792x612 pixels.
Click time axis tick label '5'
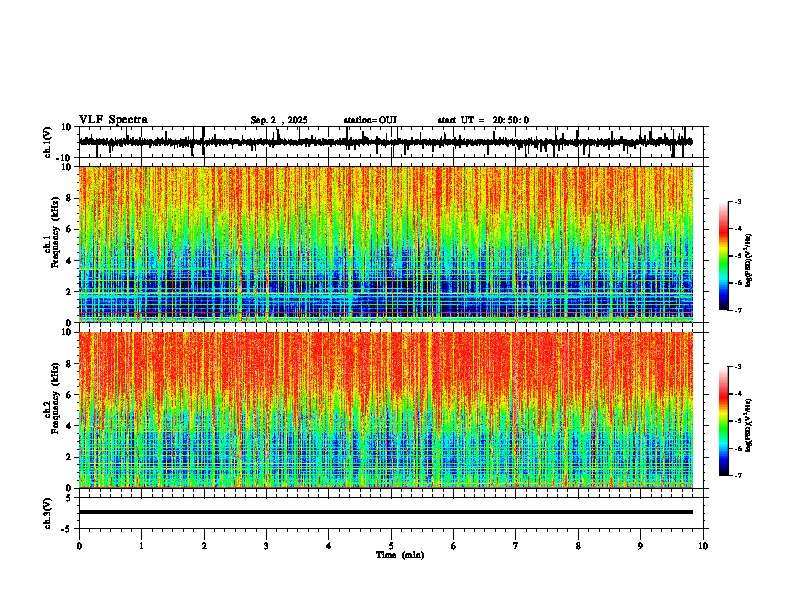[391, 546]
